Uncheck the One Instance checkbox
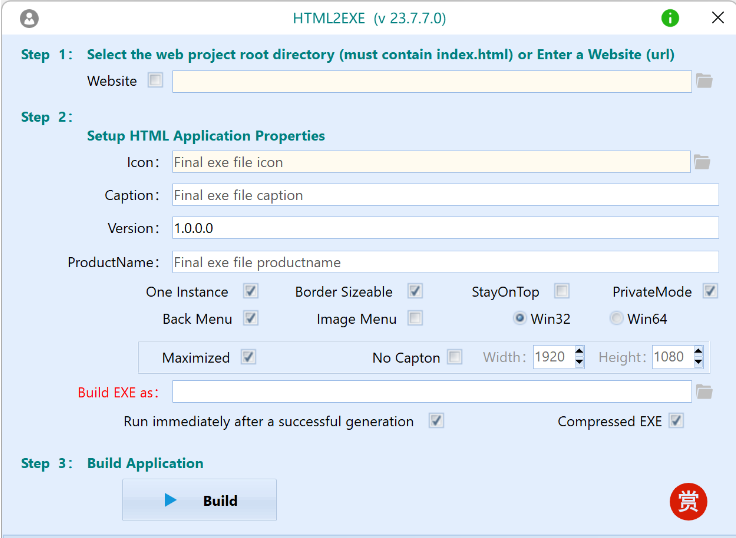 point(251,291)
